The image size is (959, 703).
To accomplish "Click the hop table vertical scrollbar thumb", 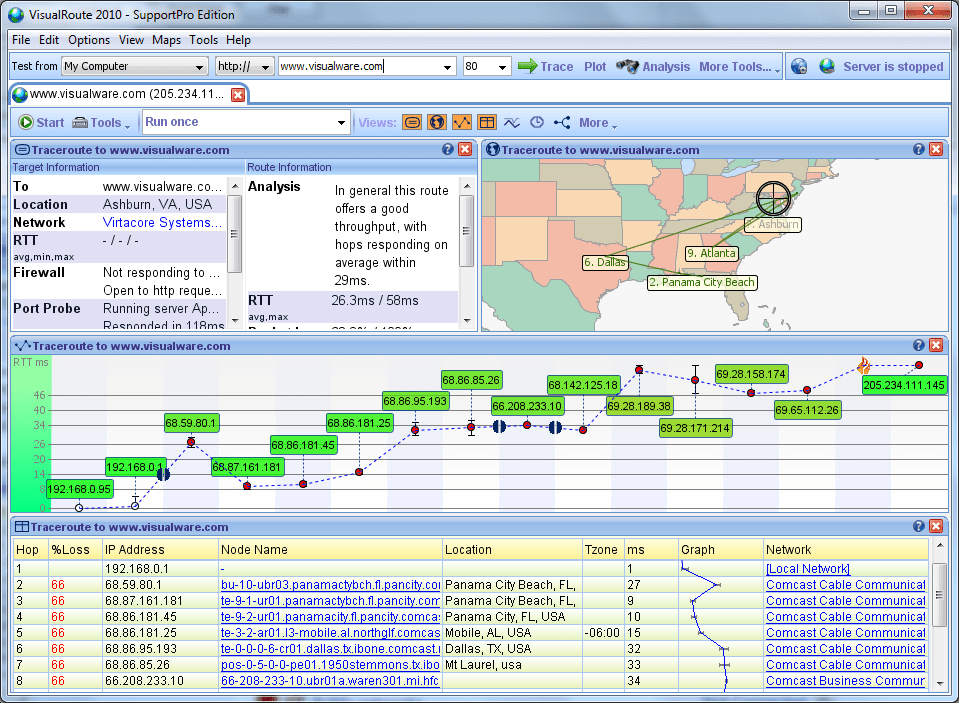I will click(x=939, y=594).
